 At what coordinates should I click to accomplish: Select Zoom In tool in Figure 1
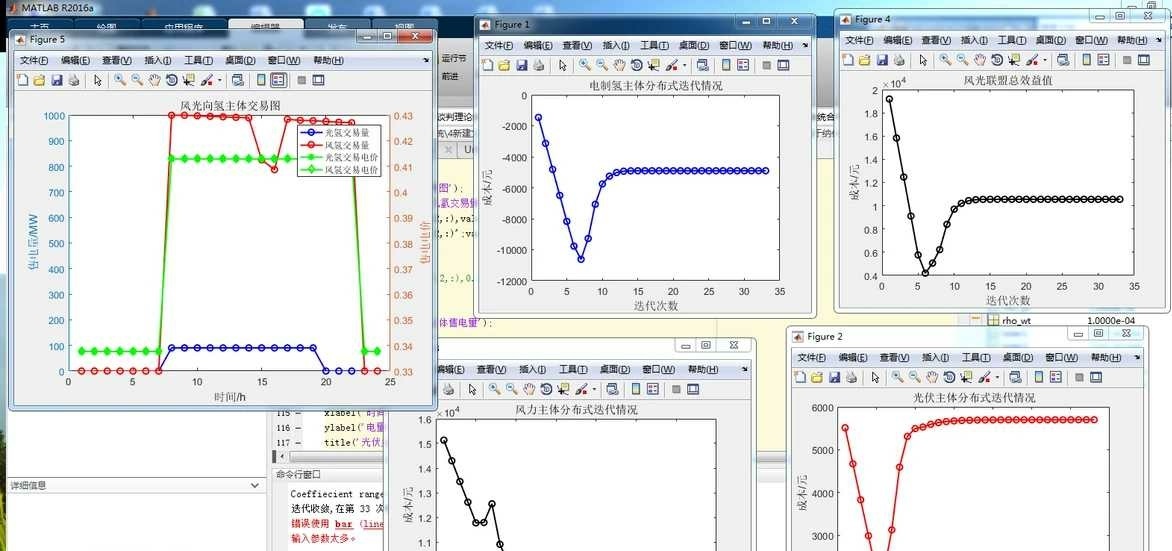tap(585, 65)
